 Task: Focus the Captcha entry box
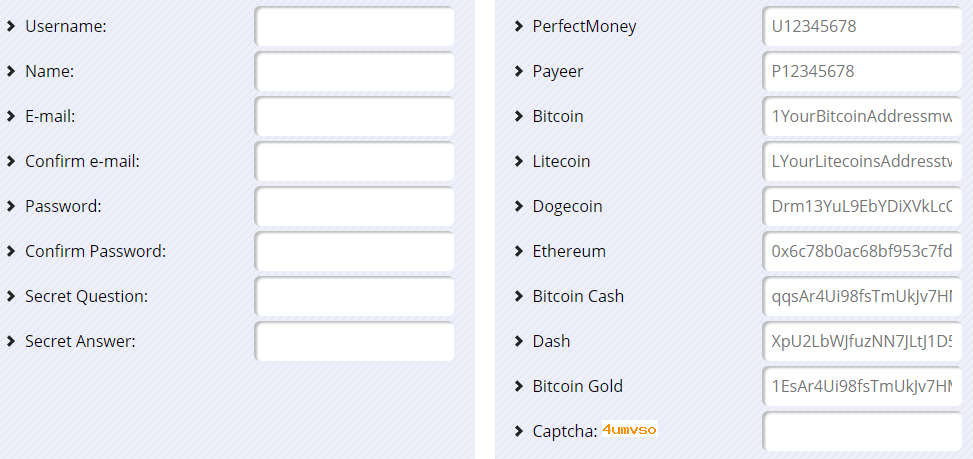pyautogui.click(x=863, y=431)
